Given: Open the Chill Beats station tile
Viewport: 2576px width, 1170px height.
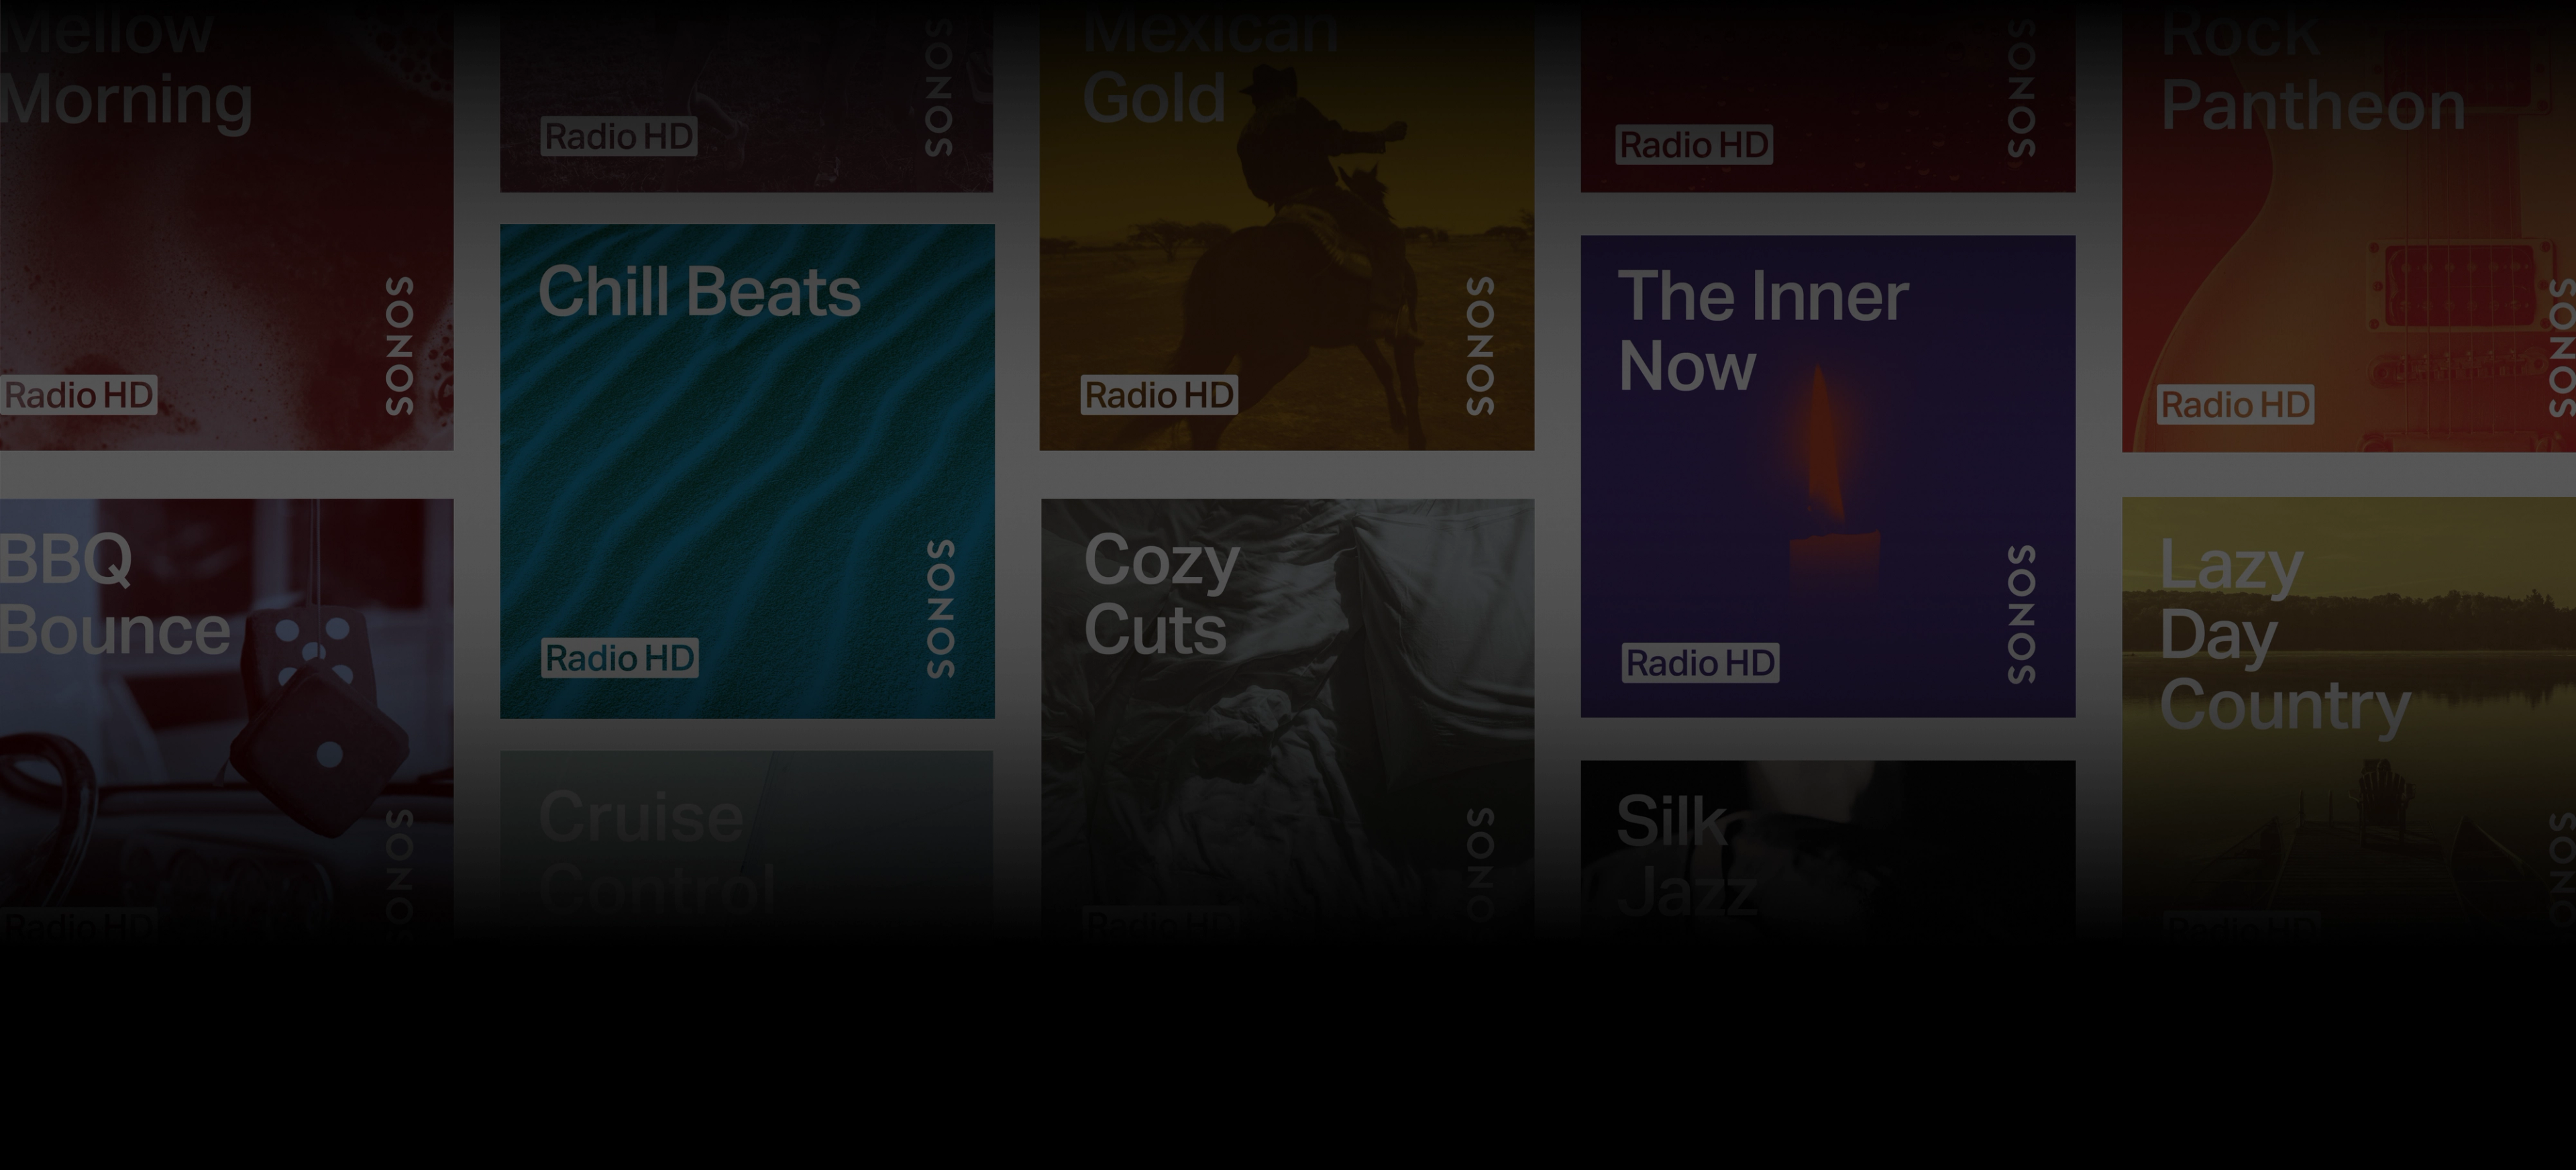Looking at the screenshot, I should (x=747, y=471).
